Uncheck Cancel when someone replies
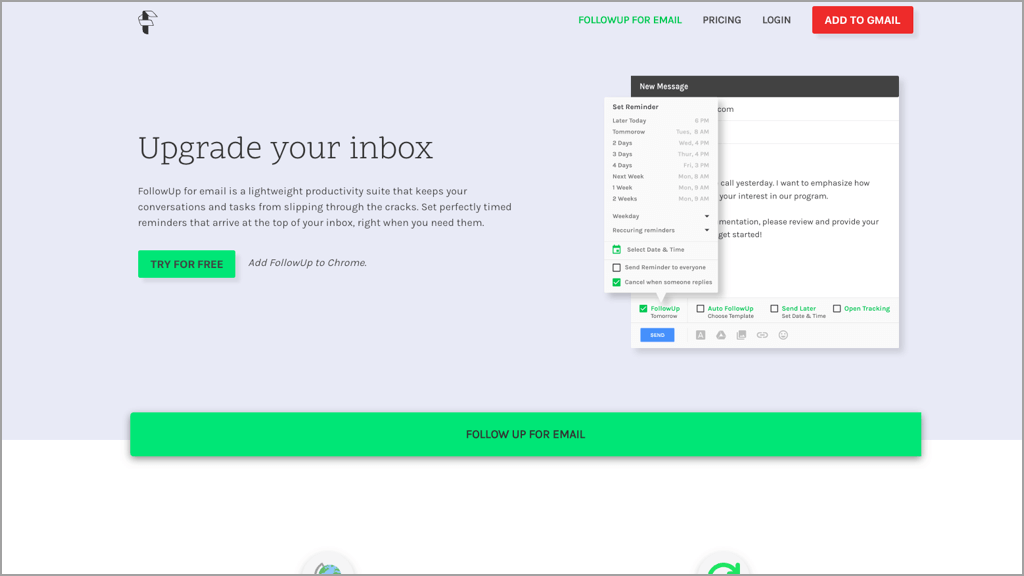The width and height of the screenshot is (1024, 576). point(617,282)
